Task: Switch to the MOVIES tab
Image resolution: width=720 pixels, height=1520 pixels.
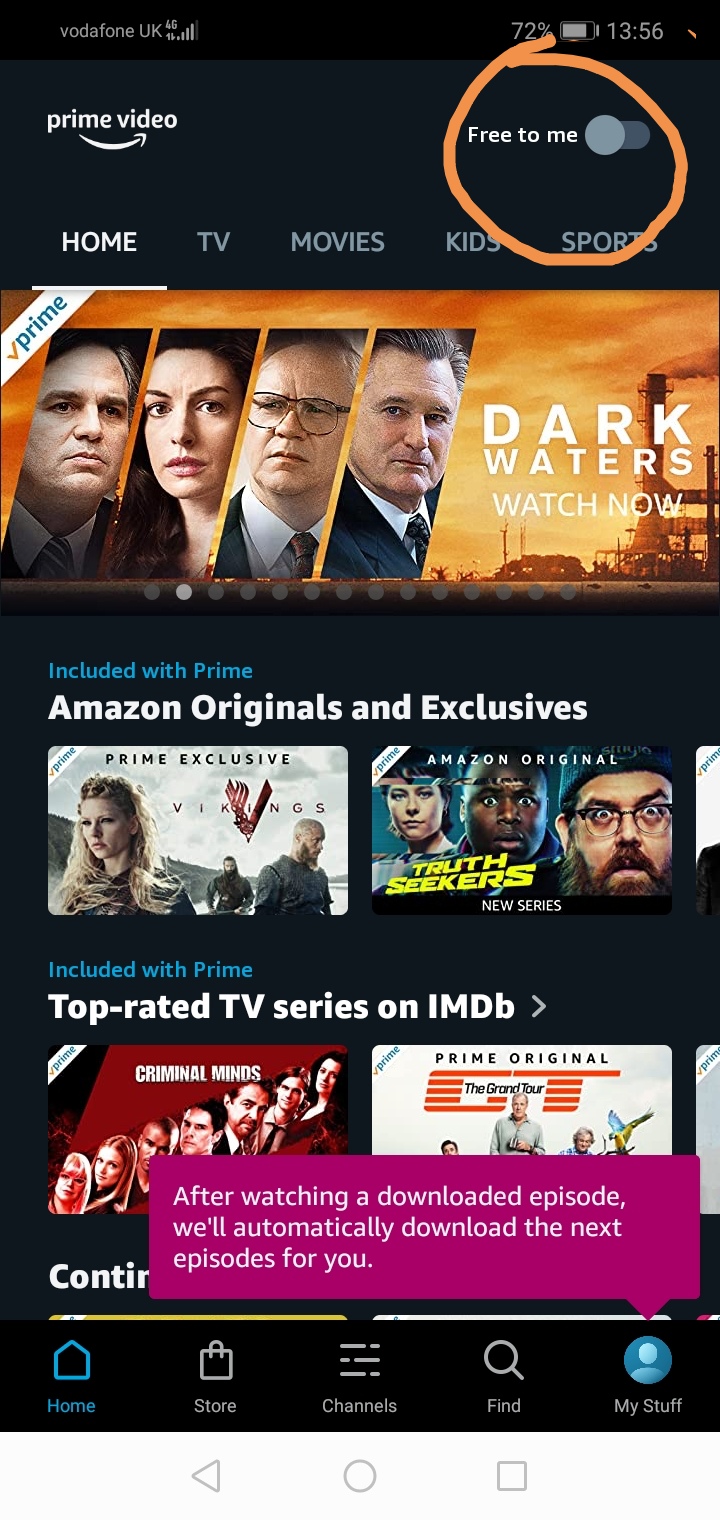Action: [x=337, y=242]
